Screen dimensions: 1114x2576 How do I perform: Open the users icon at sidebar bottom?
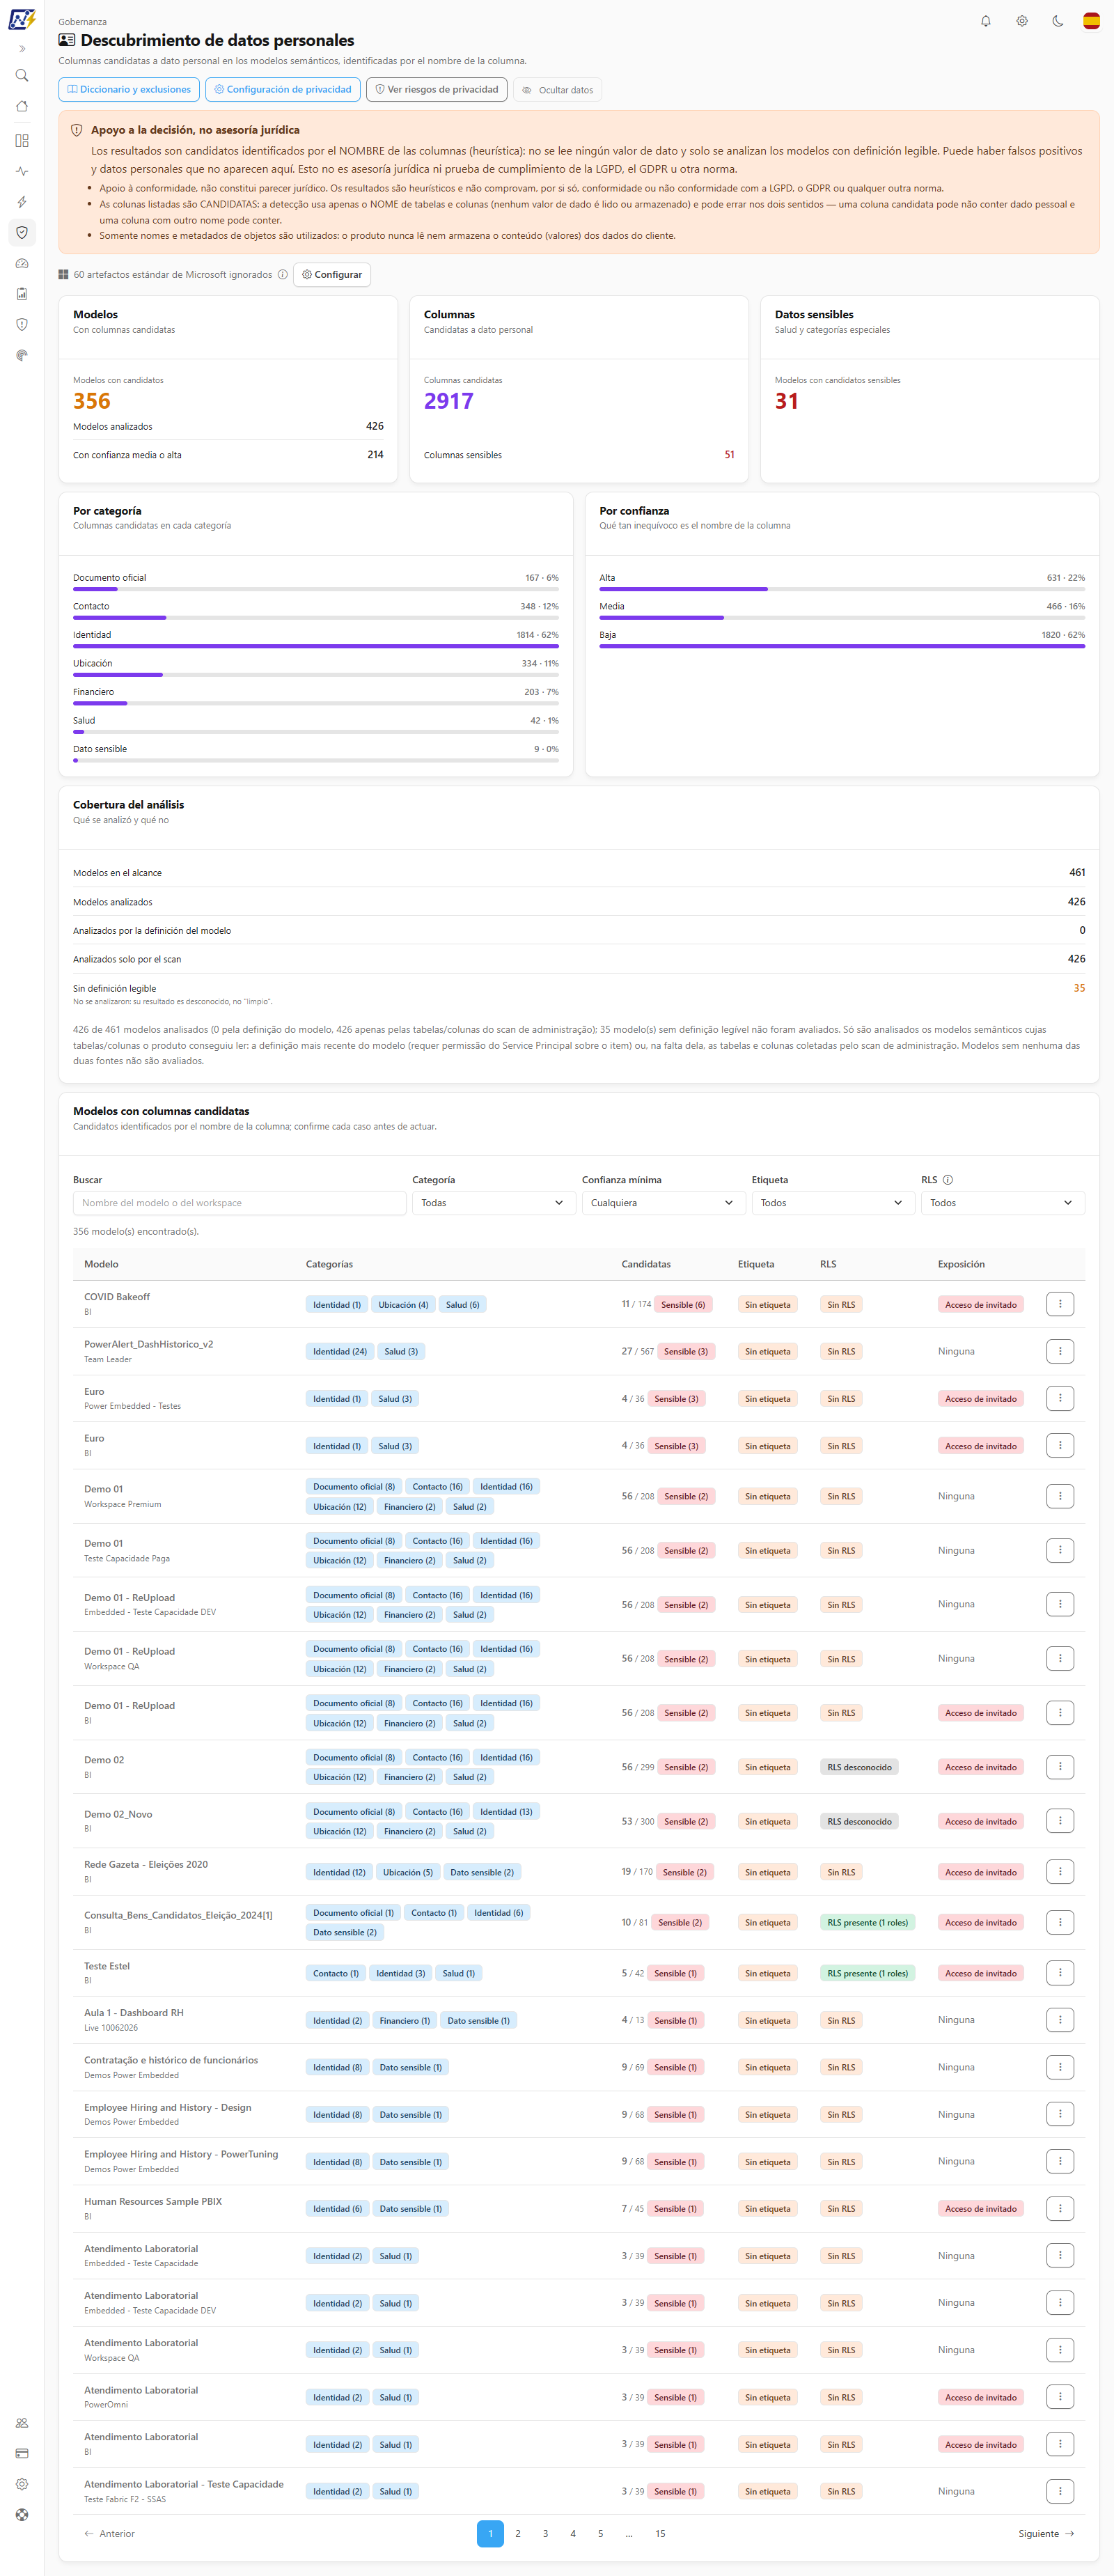tap(22, 2423)
